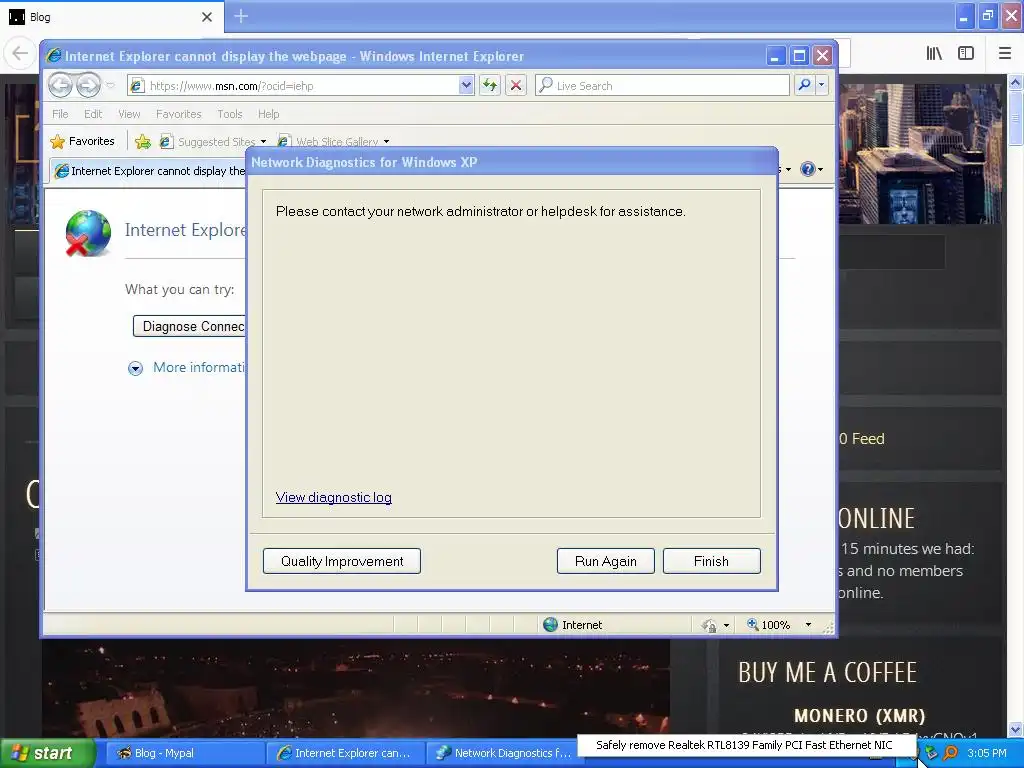Click the IE refresh icon
This screenshot has height=768, width=1024.
(490, 86)
